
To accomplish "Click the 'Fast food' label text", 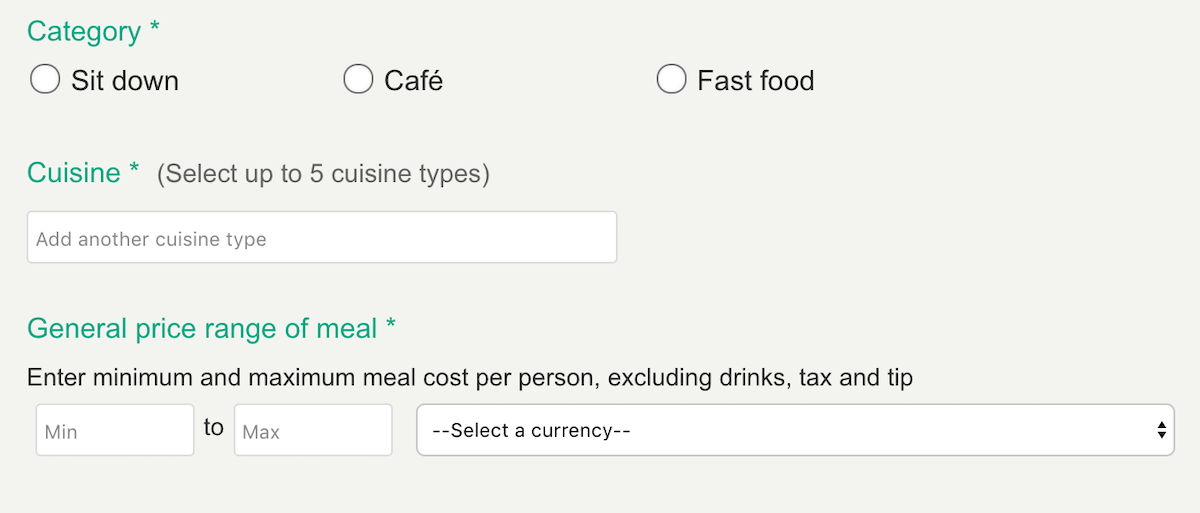I will (756, 80).
